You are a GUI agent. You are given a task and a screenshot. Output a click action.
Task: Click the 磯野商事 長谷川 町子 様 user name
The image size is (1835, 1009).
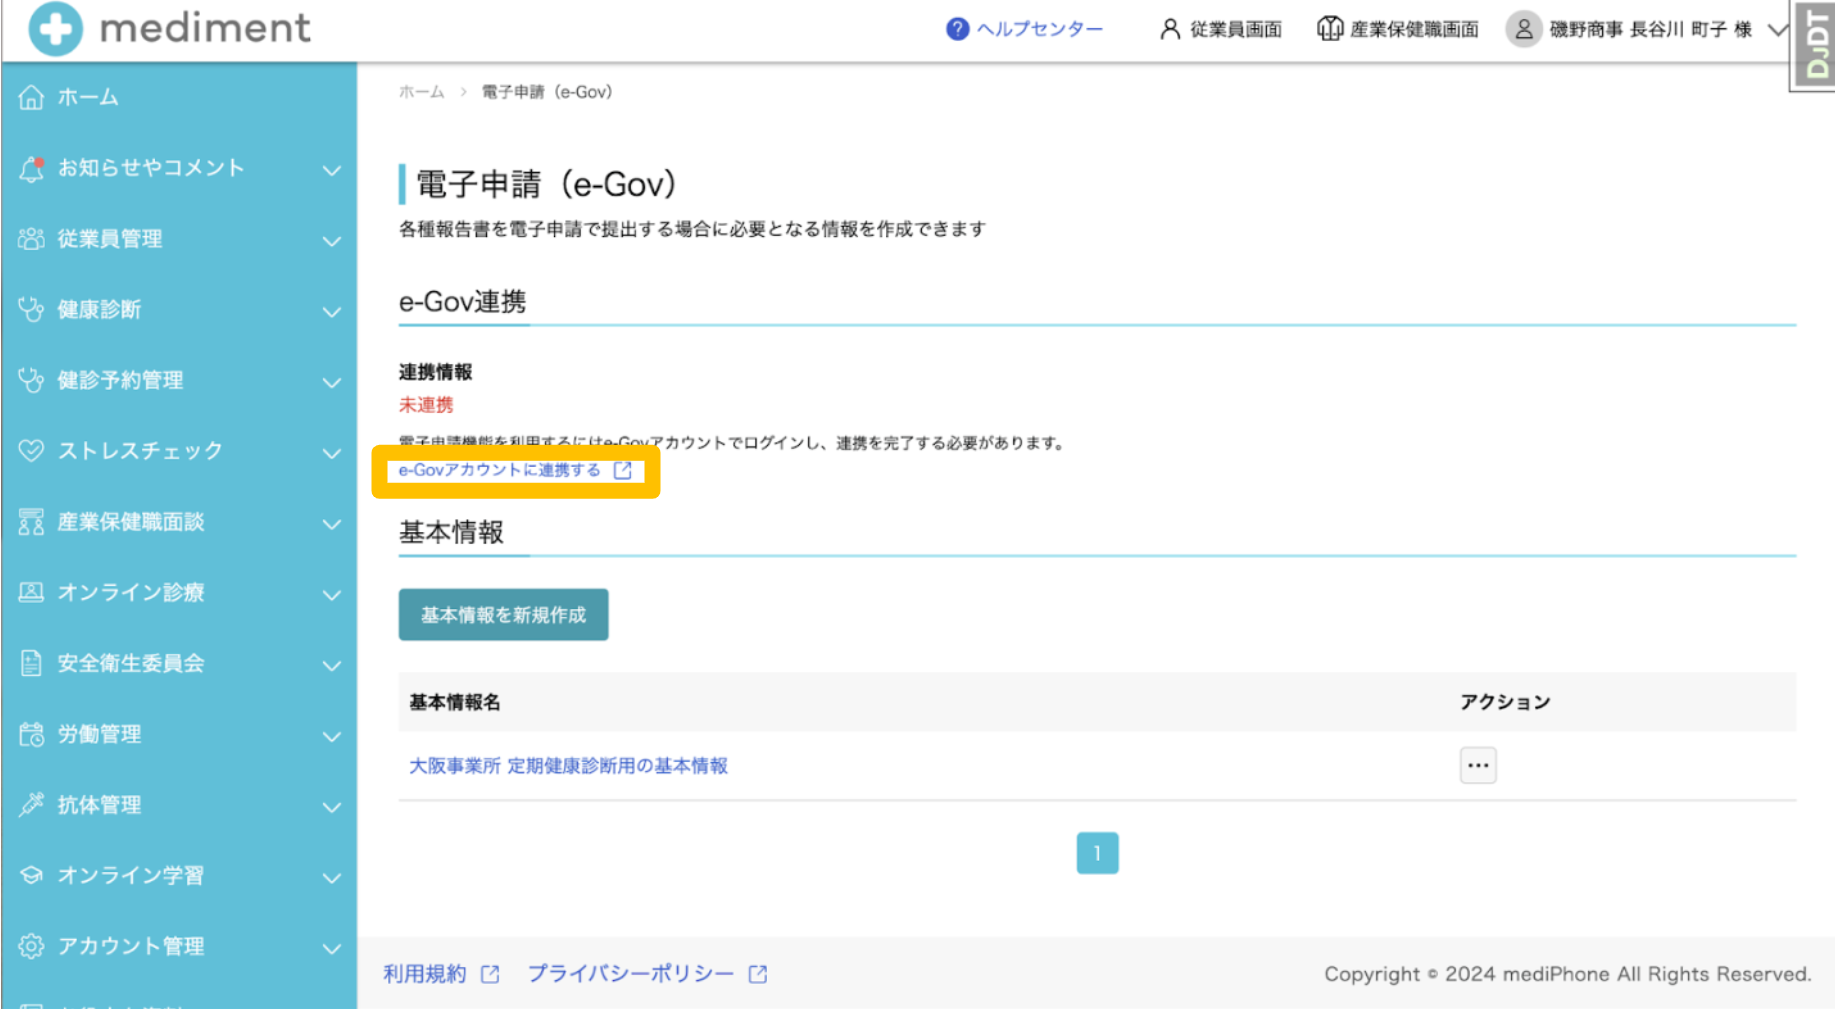[1651, 29]
